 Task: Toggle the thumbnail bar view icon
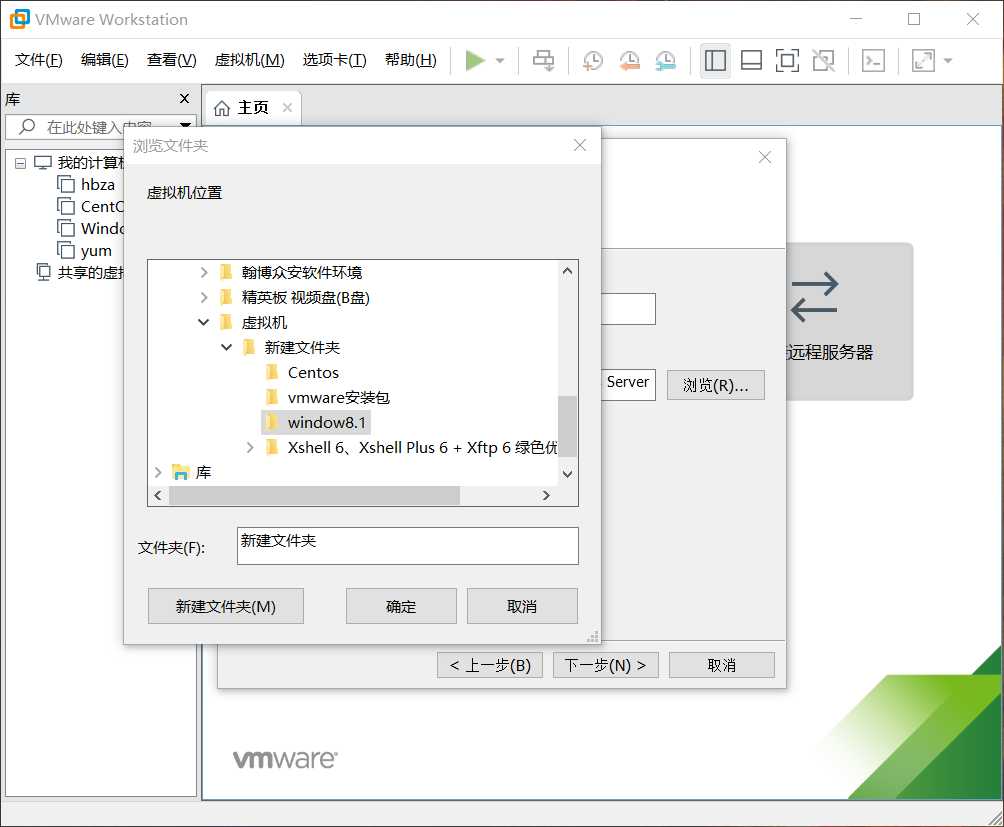tap(751, 61)
